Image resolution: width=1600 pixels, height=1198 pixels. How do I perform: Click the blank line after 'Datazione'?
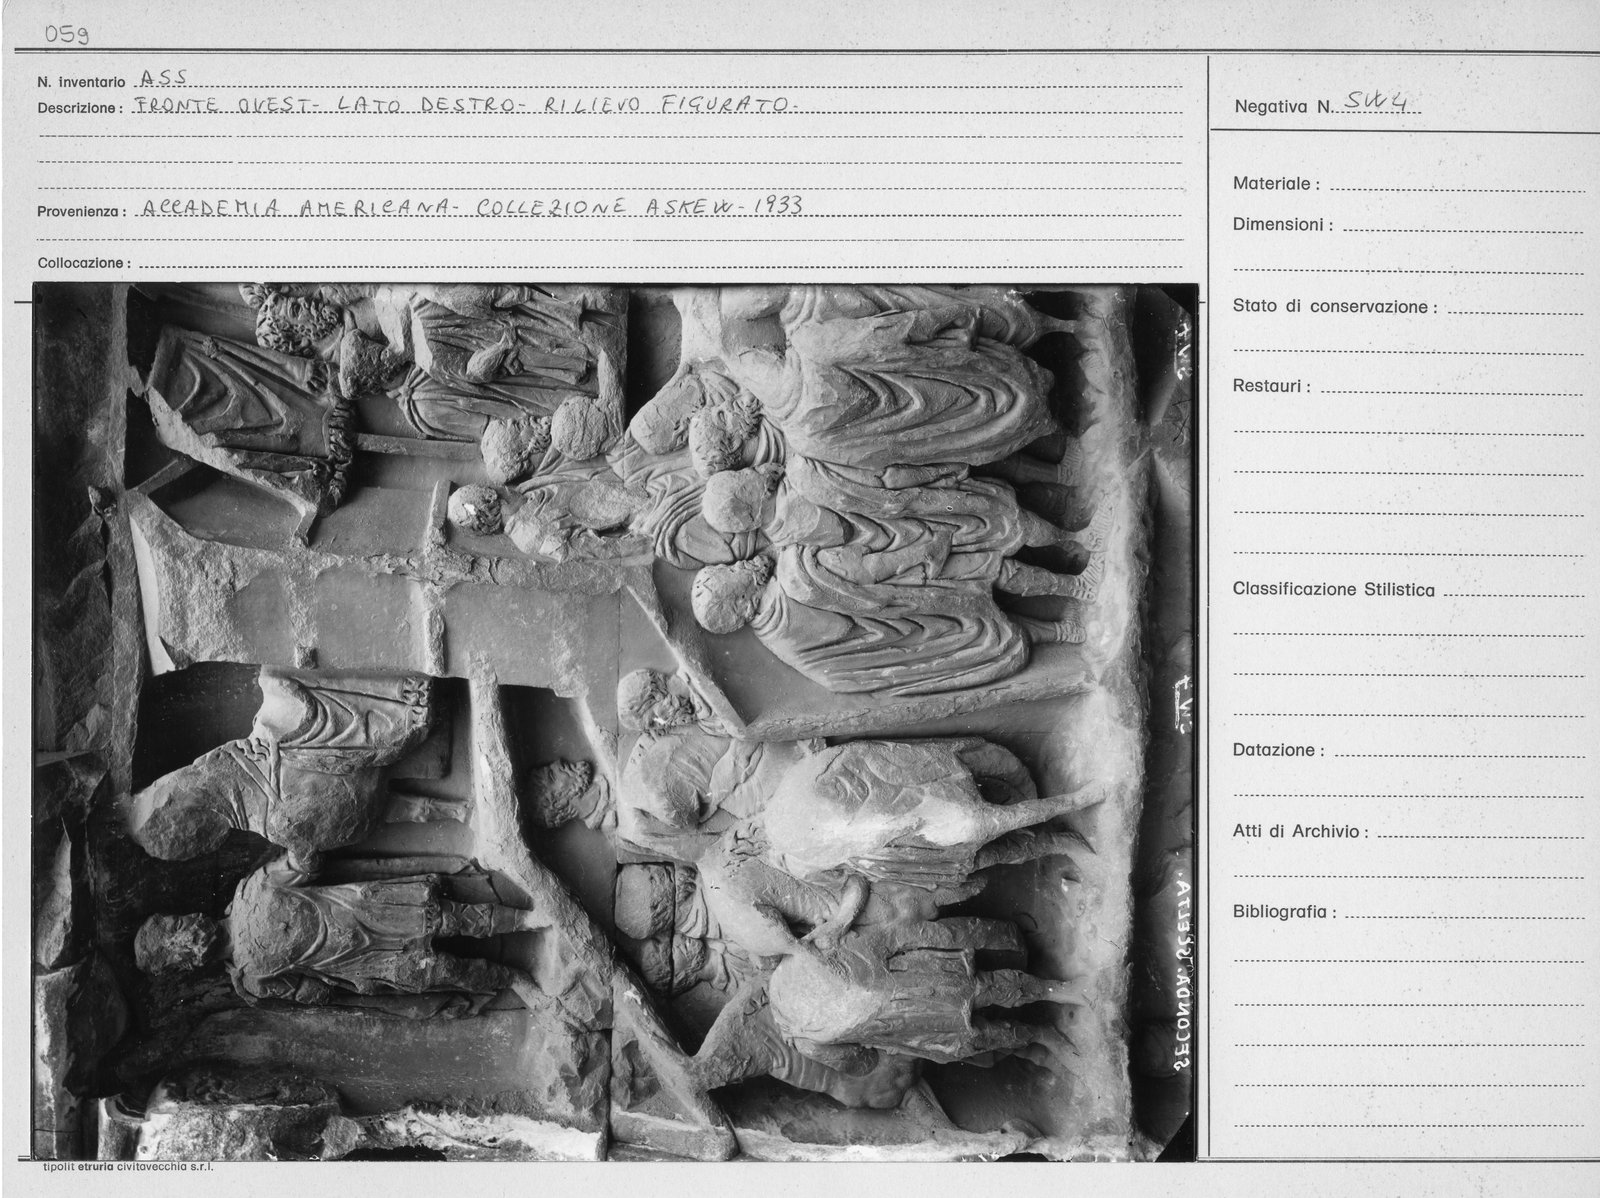[1460, 754]
